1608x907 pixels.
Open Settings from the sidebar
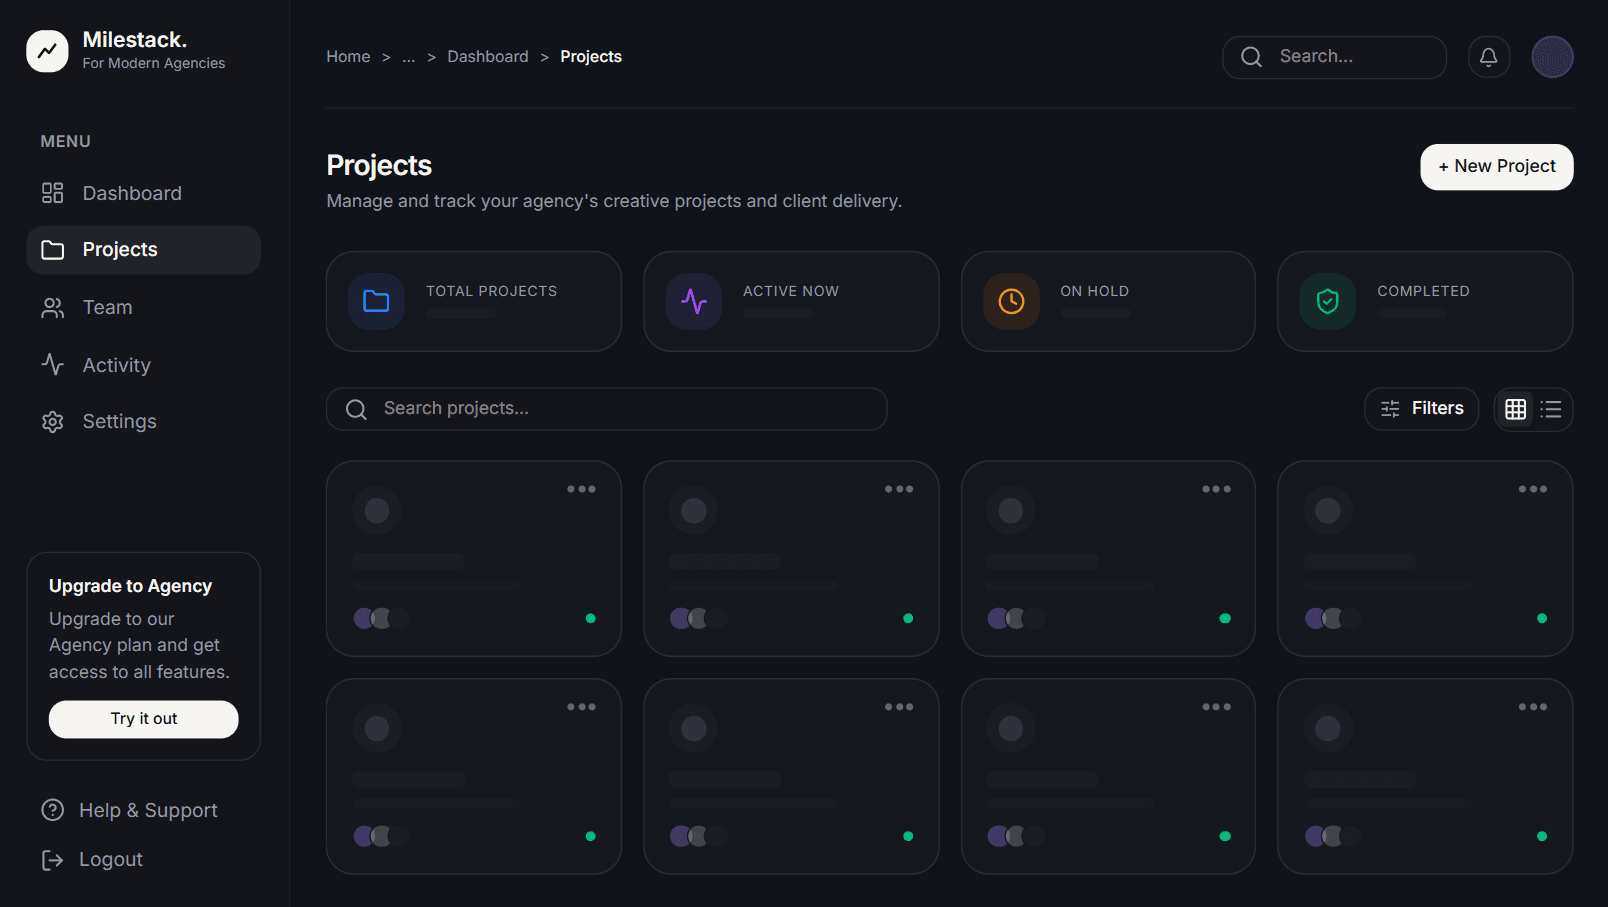[x=143, y=421]
